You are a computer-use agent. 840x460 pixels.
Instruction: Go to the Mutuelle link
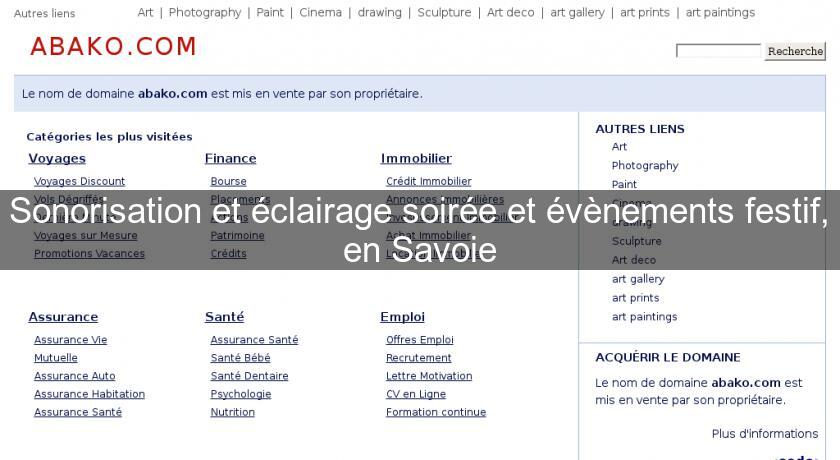click(56, 358)
